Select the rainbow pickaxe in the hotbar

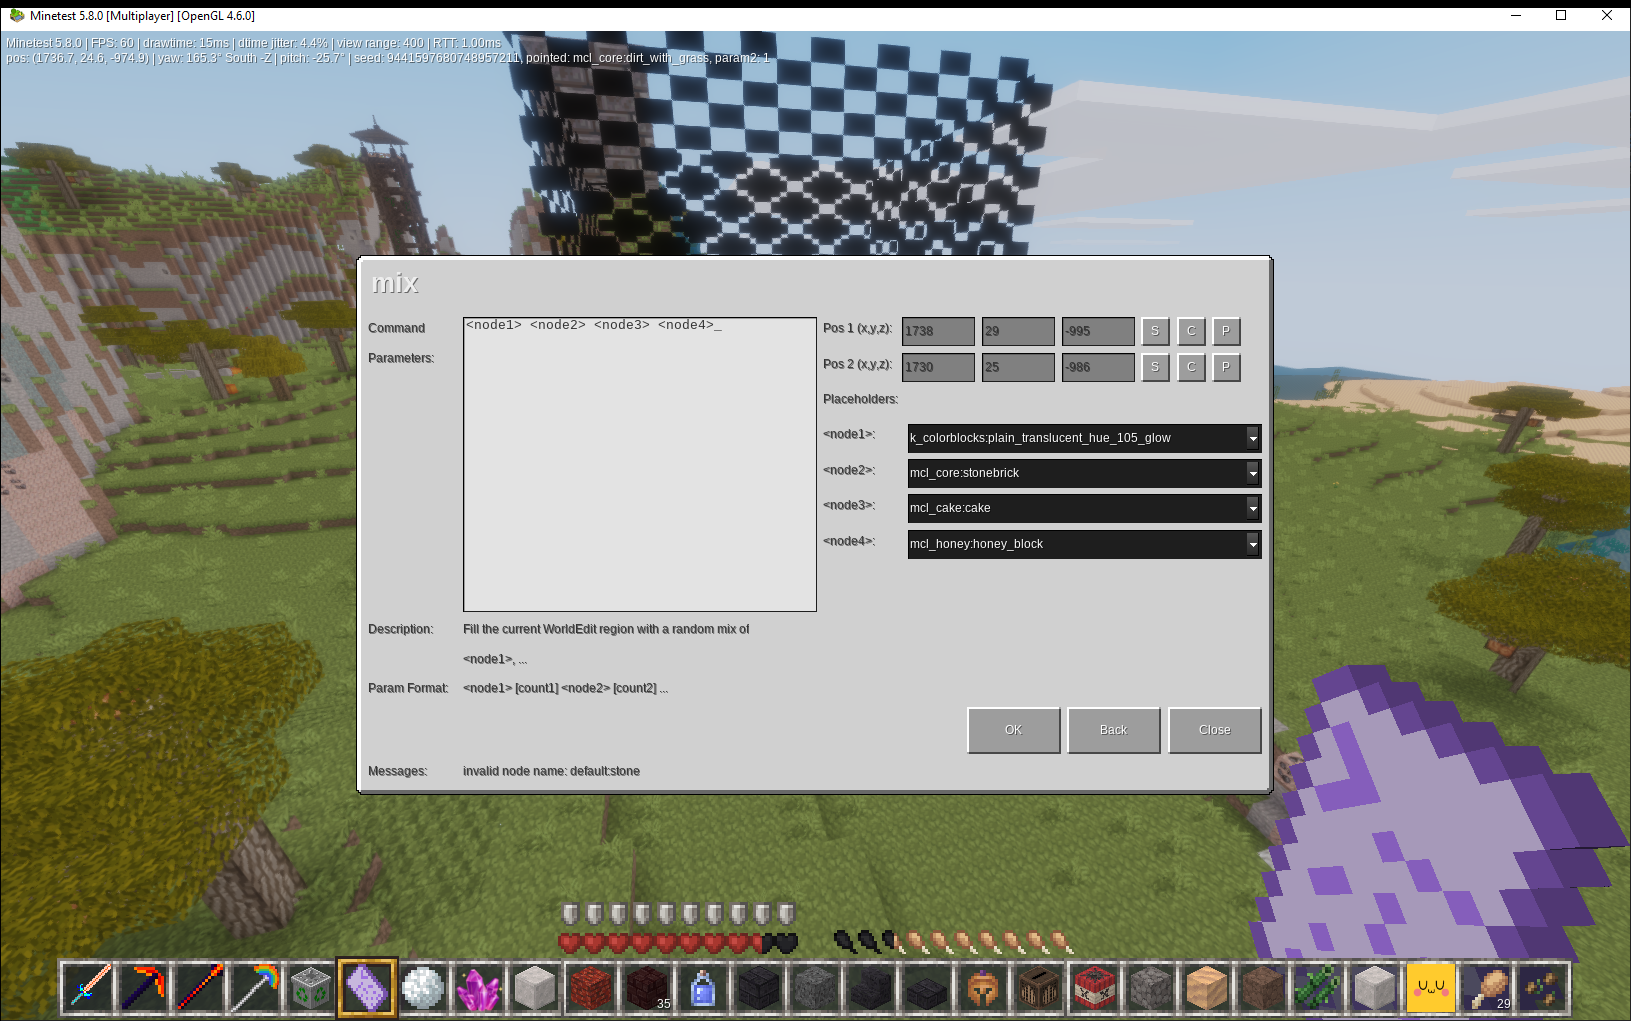(x=255, y=988)
